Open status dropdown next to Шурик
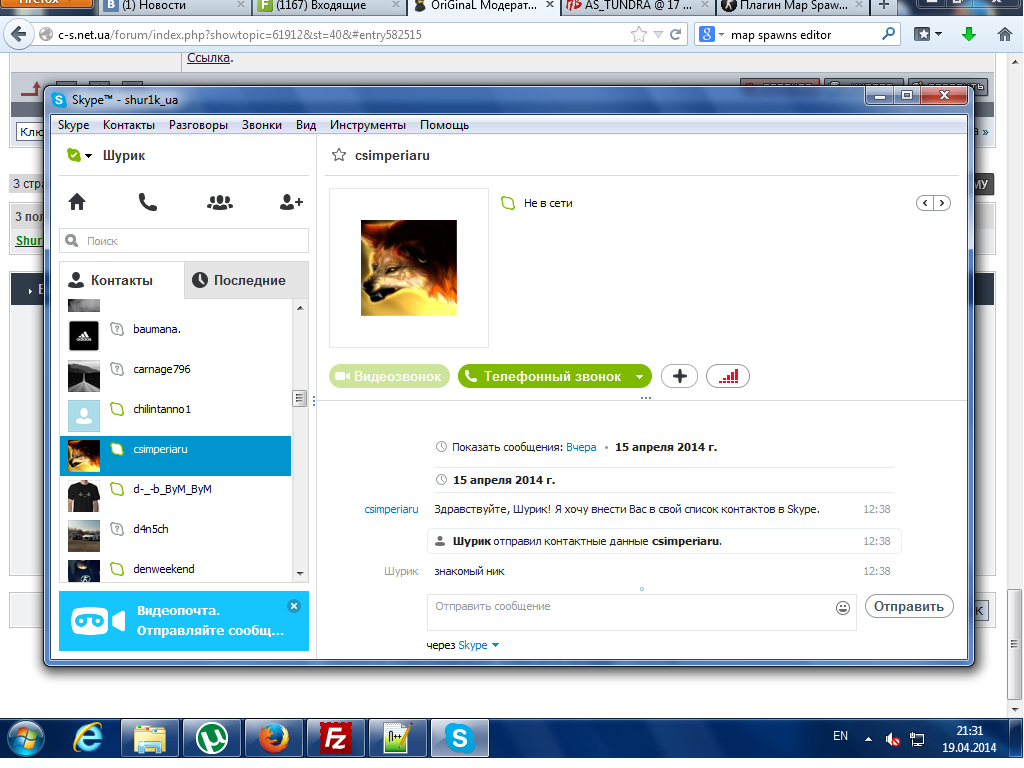The image size is (1024, 768). 88,155
